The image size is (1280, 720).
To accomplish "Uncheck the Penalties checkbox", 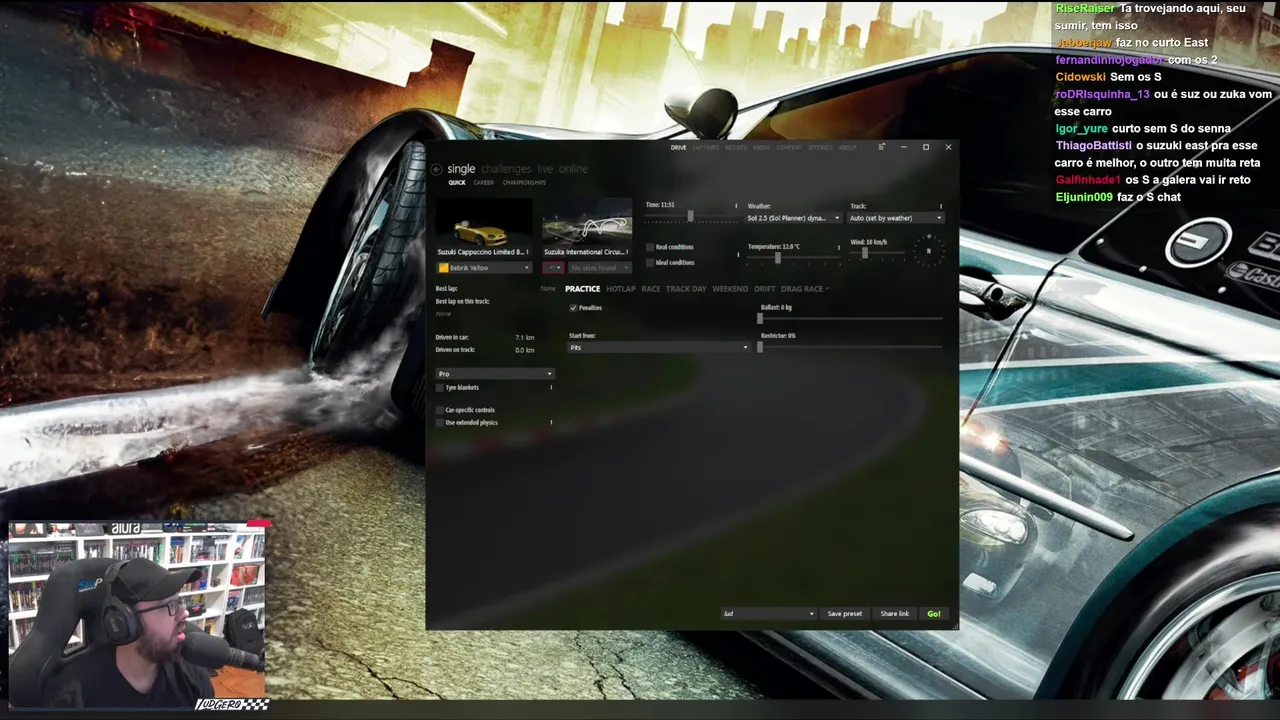I will [573, 308].
